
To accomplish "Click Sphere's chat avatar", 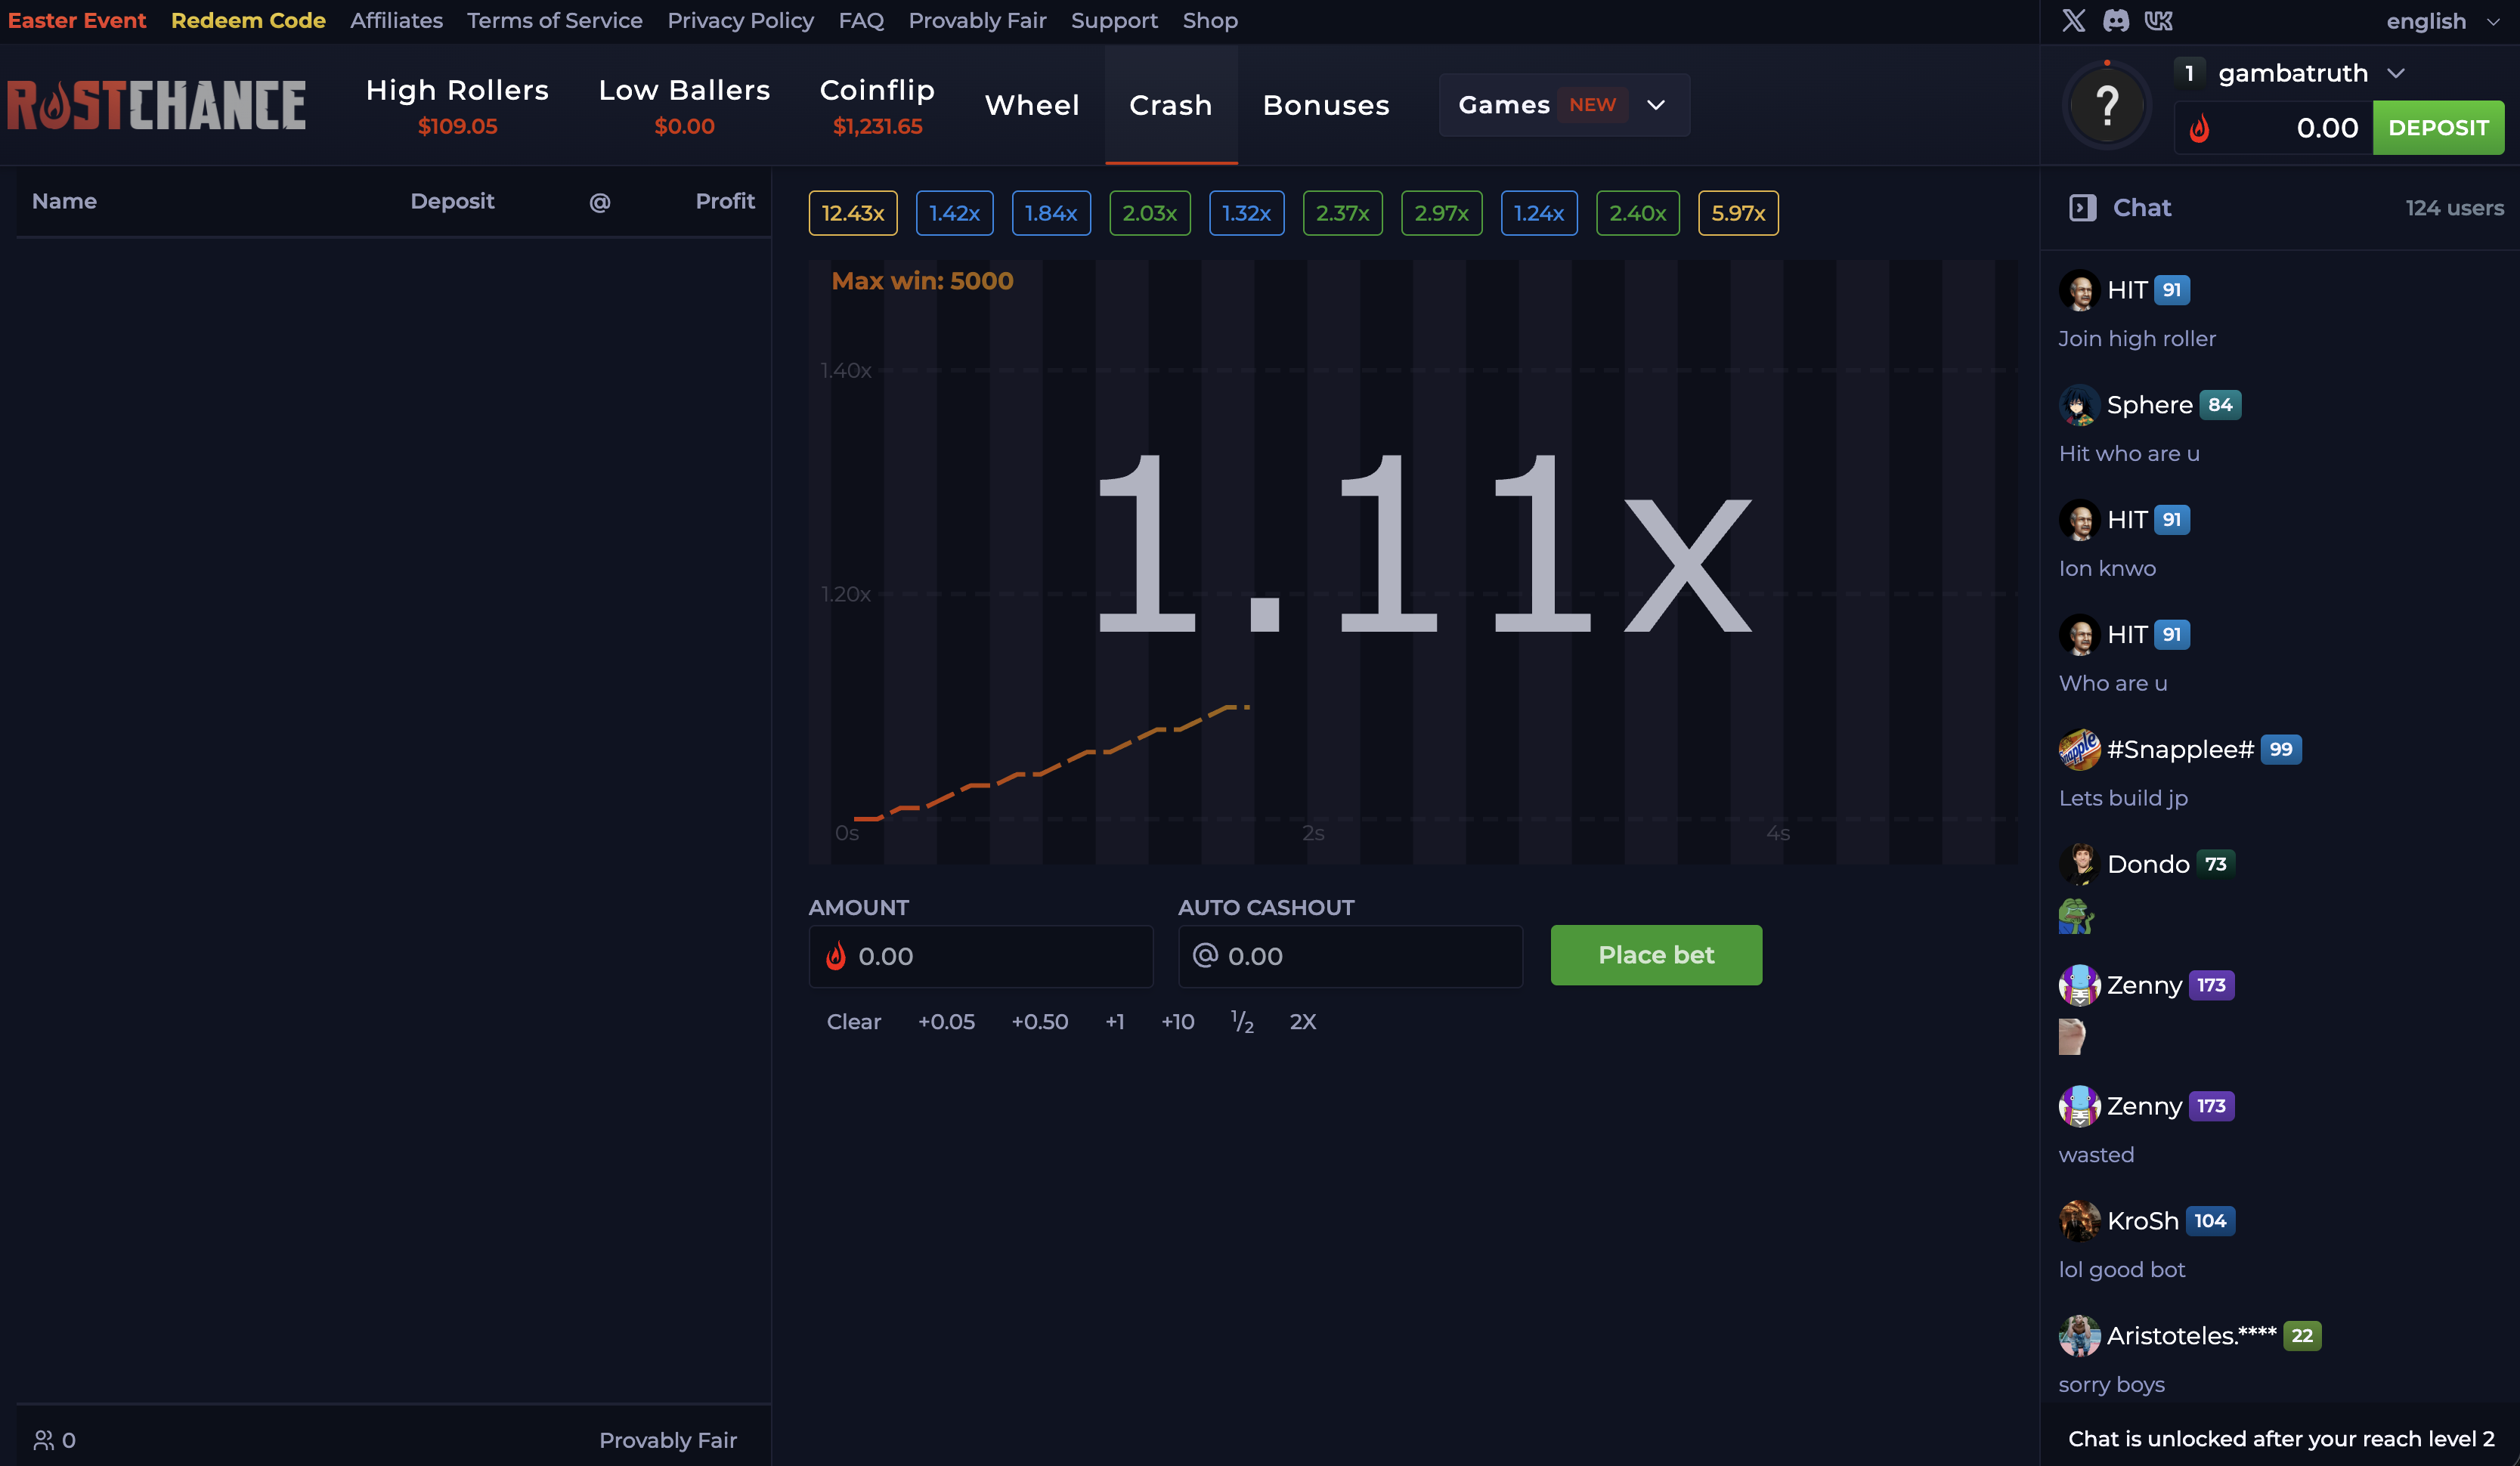I will pyautogui.click(x=2079, y=405).
